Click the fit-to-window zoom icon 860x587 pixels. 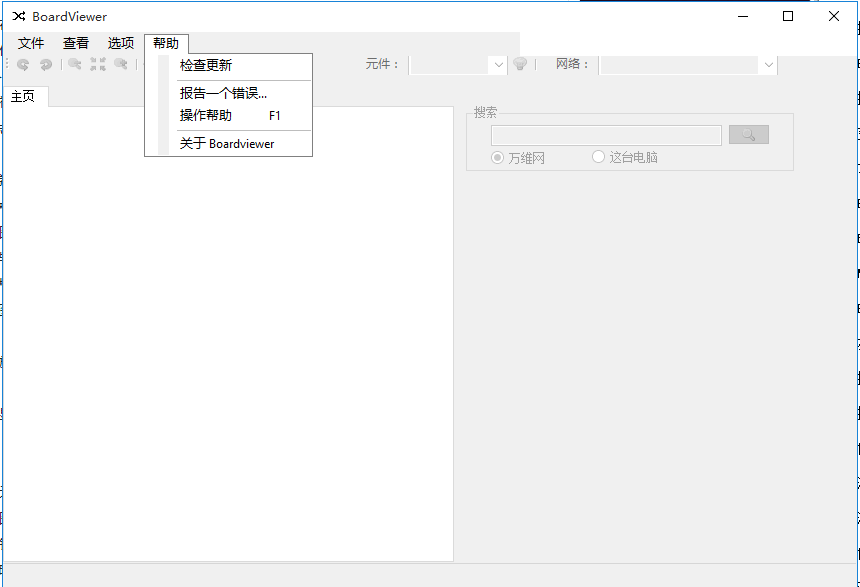tap(97, 65)
